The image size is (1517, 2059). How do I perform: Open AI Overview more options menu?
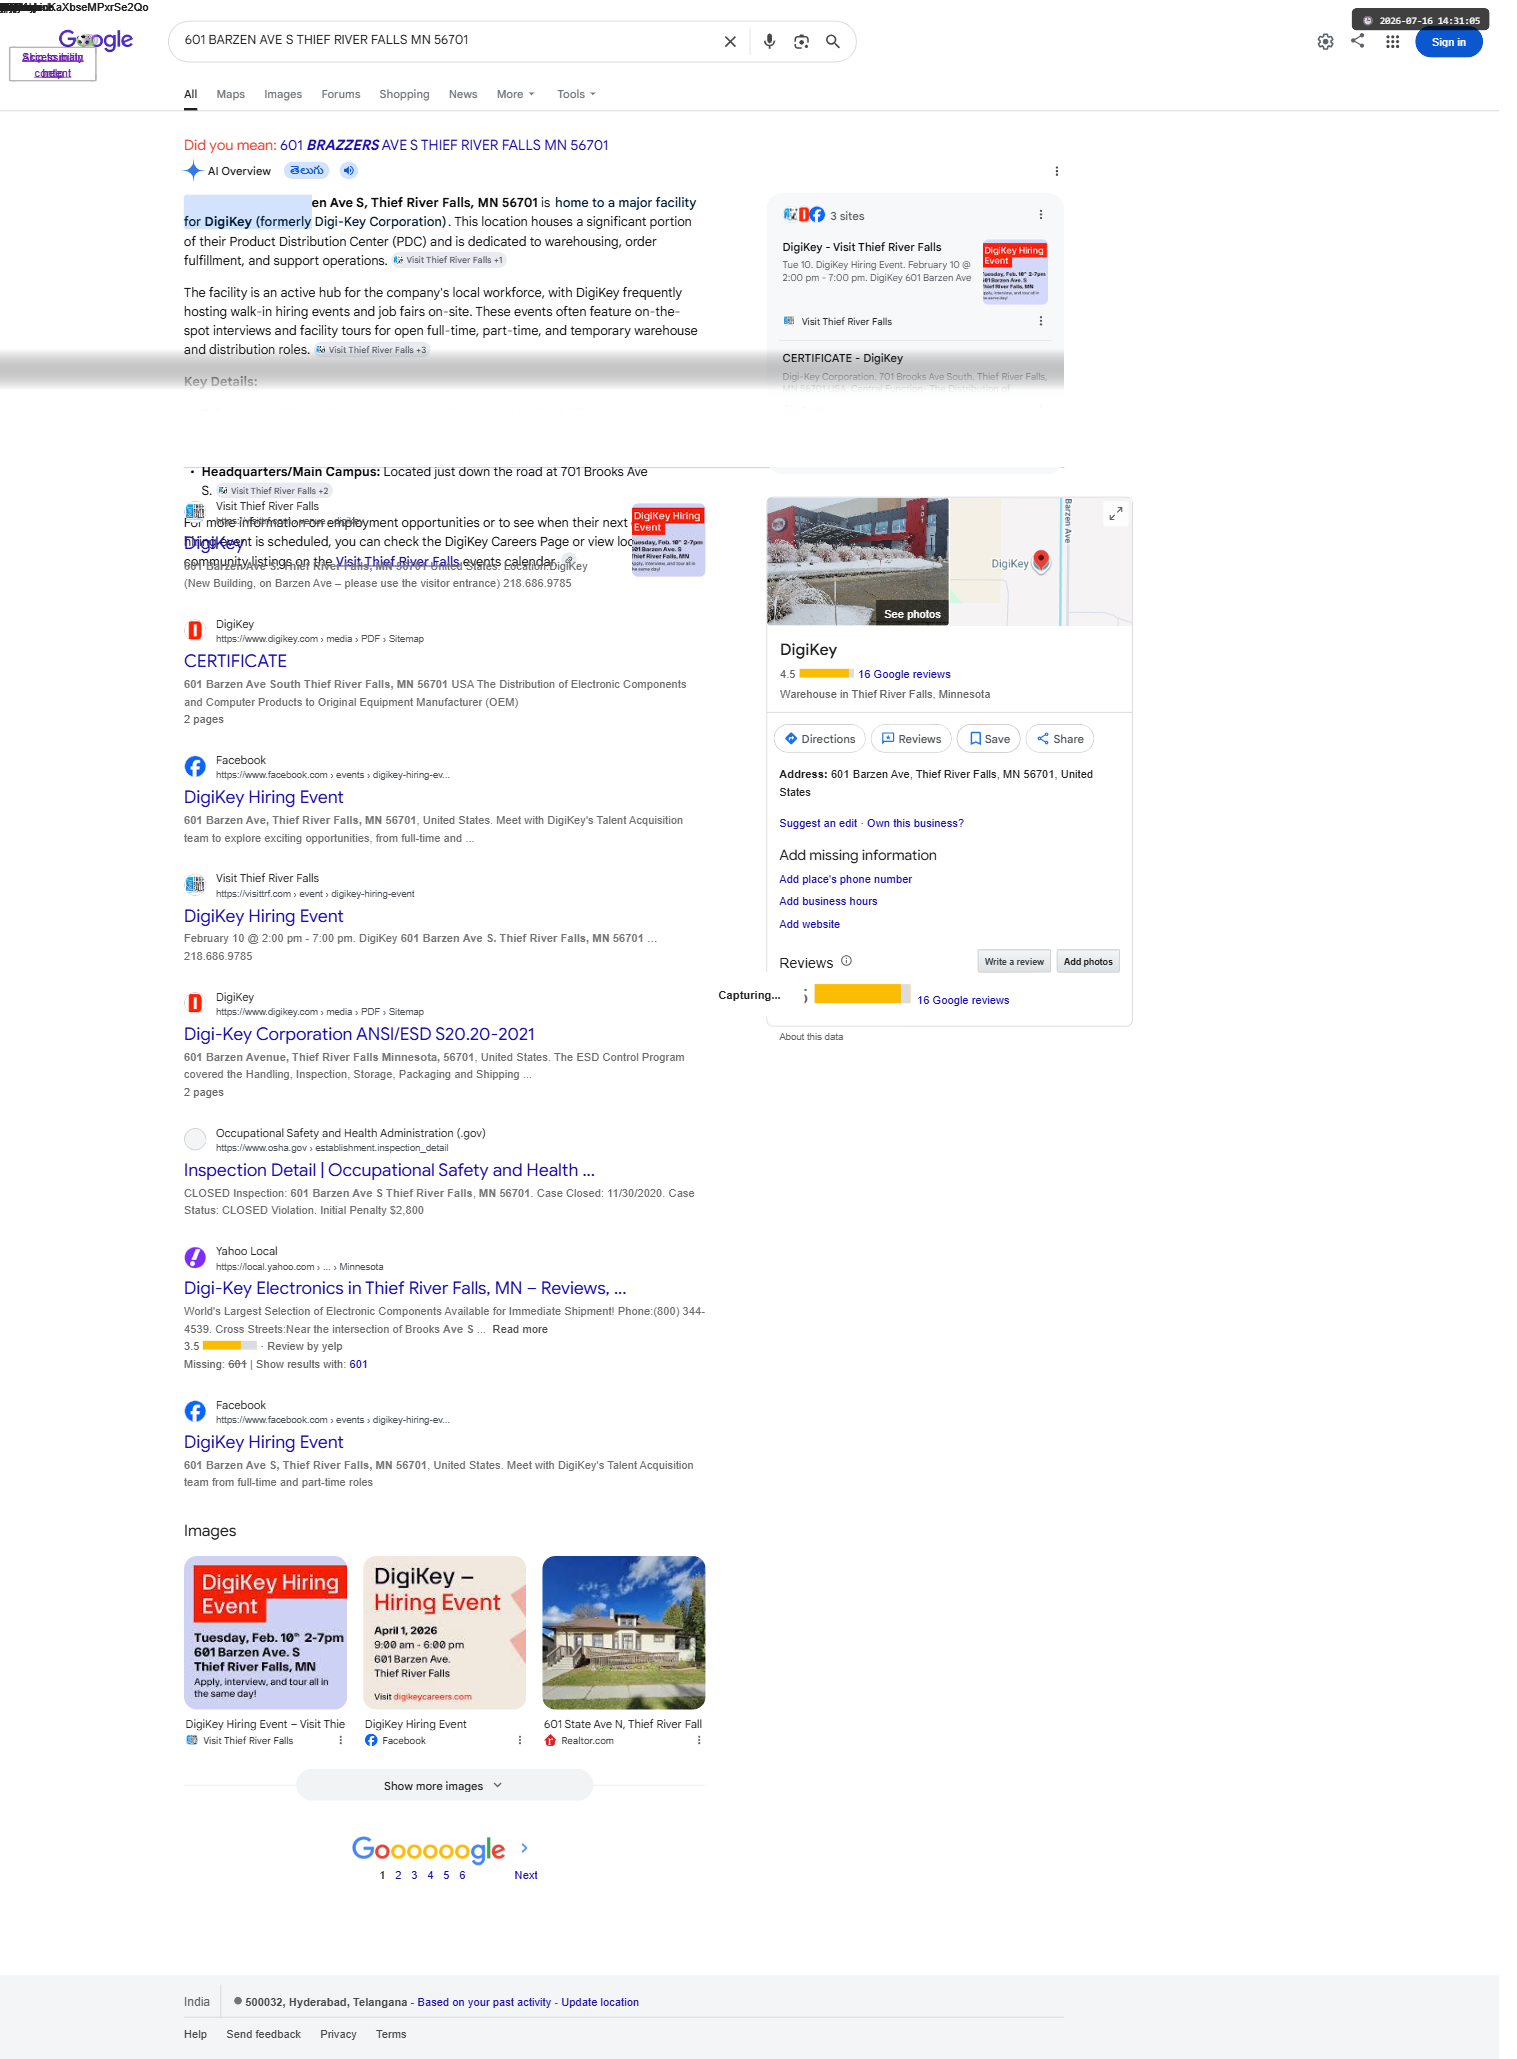[x=1056, y=171]
